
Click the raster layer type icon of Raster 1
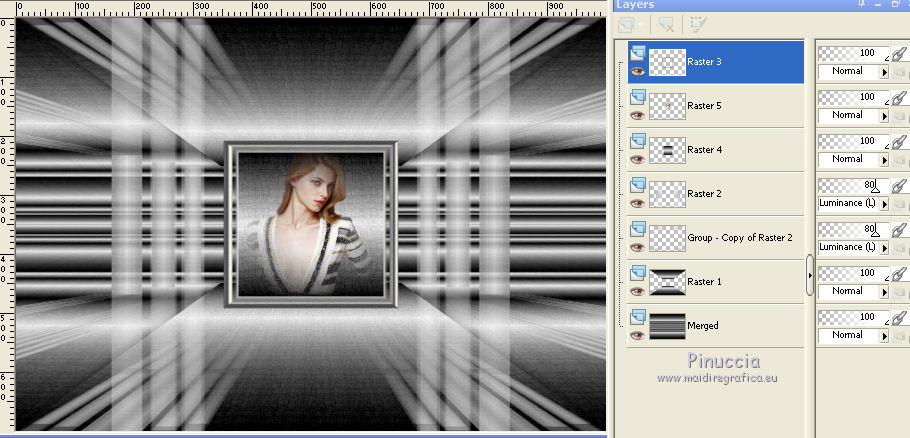point(638,273)
